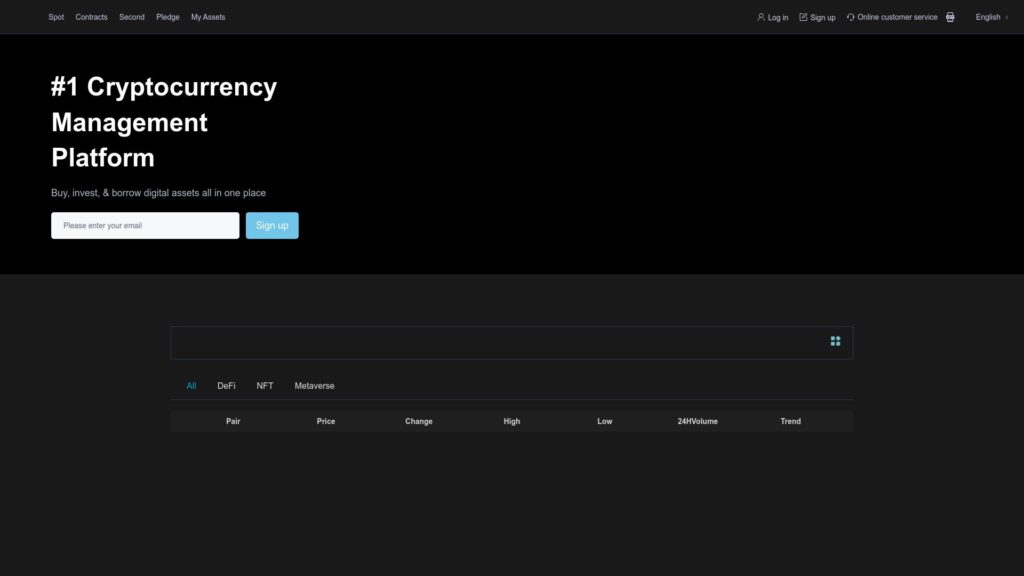Switch to the NFT tab

coord(264,385)
